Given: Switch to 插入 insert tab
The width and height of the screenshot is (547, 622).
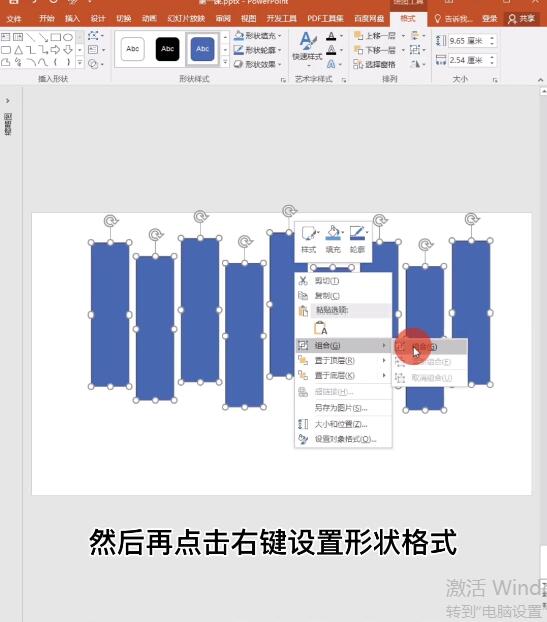Looking at the screenshot, I should point(72,18).
